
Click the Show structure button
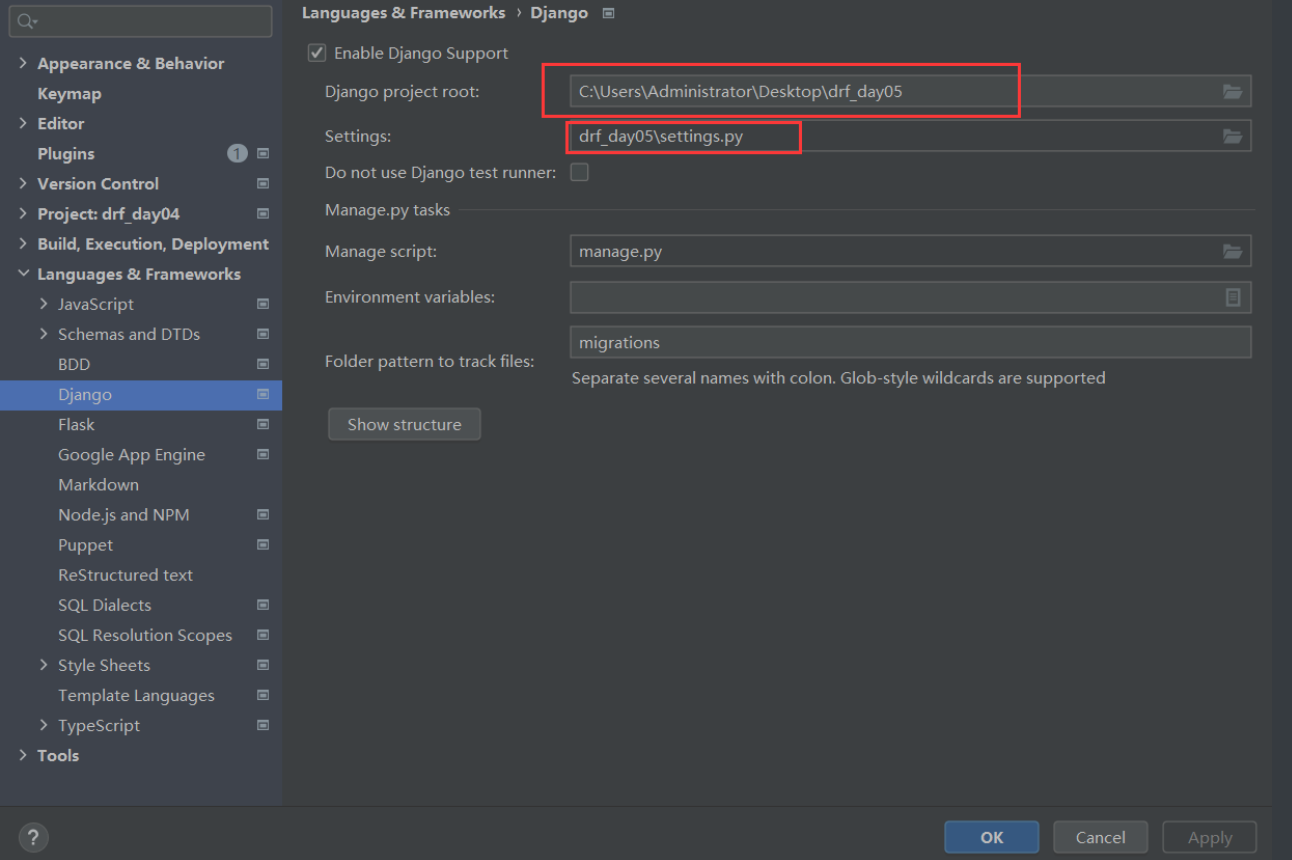click(404, 424)
